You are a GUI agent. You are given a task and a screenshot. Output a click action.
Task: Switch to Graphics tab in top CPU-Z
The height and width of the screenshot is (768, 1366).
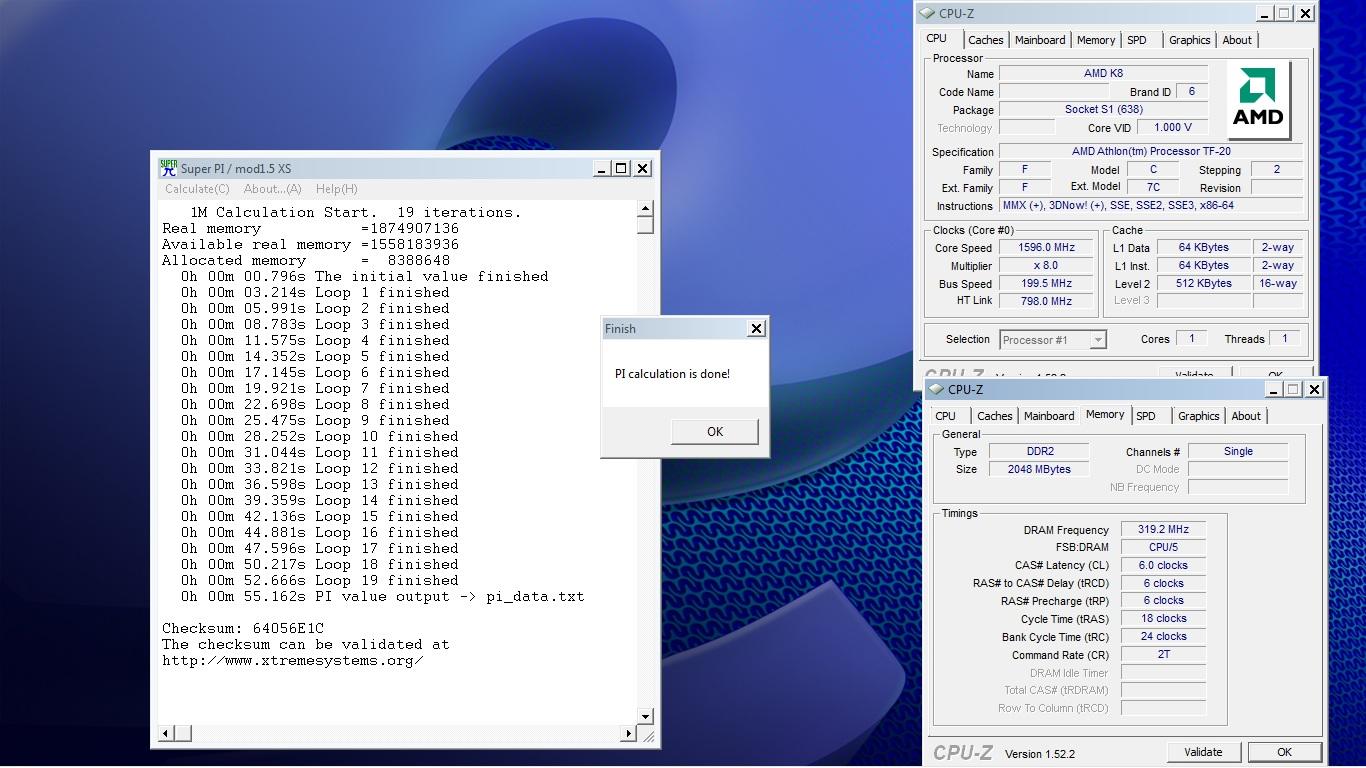pos(1190,40)
